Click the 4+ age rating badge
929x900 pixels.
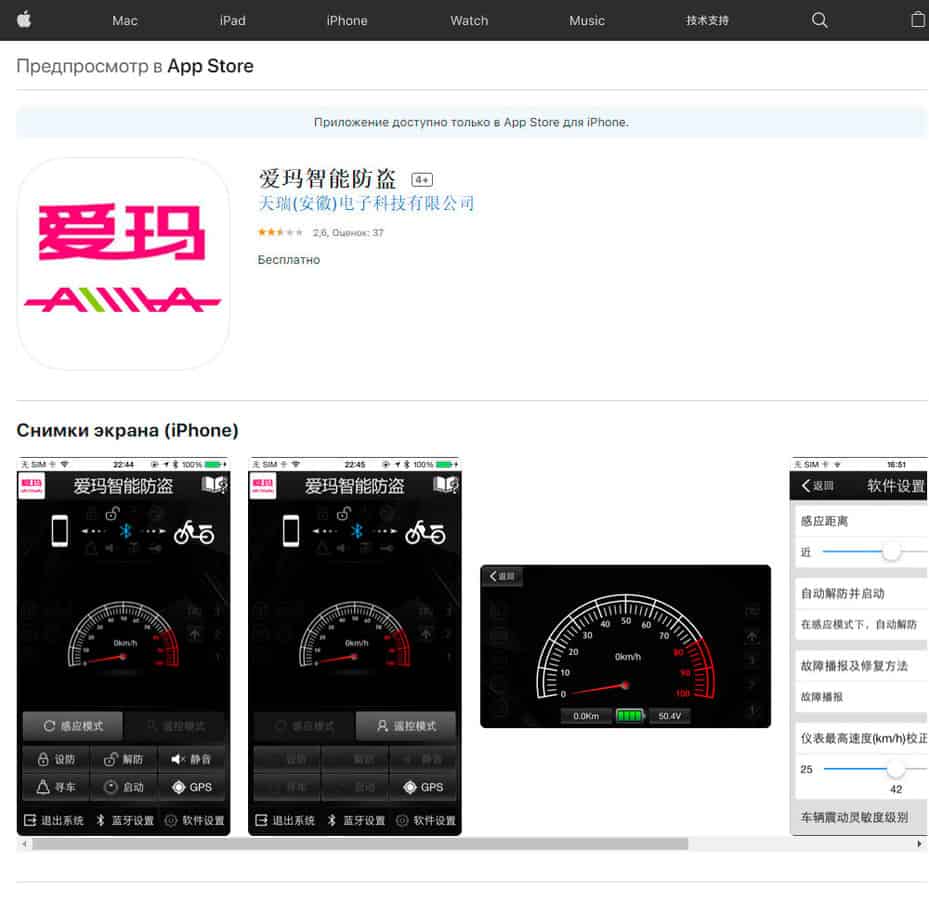[422, 180]
